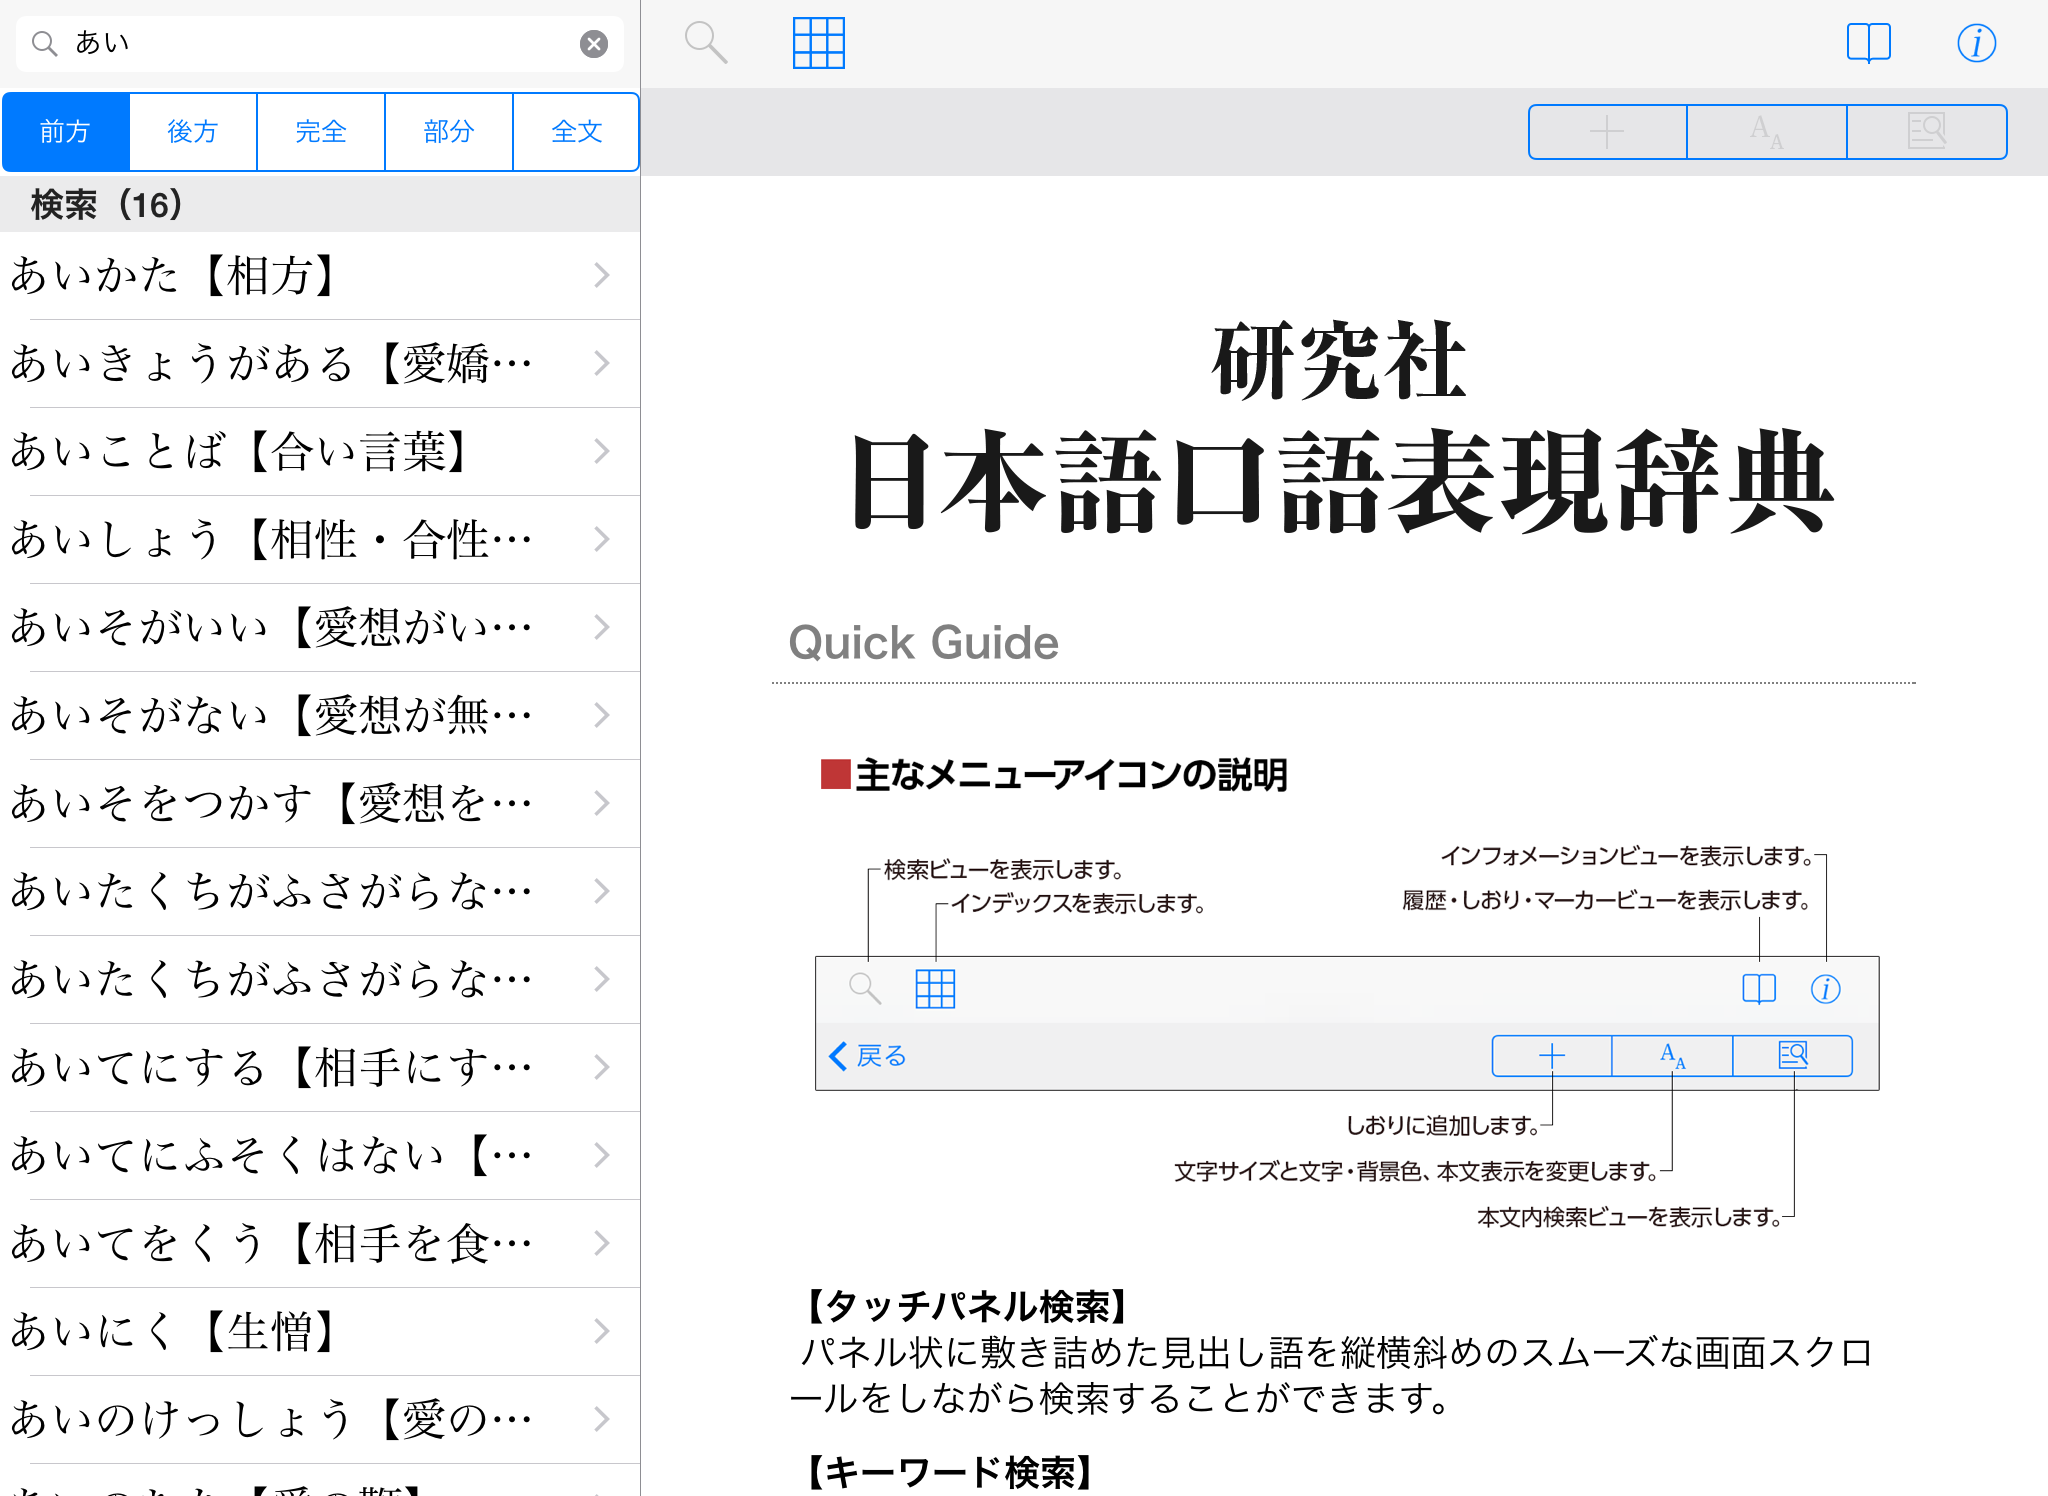The image size is (2048, 1496).
Task: Select the 全文 full-text tab
Action: click(x=577, y=132)
